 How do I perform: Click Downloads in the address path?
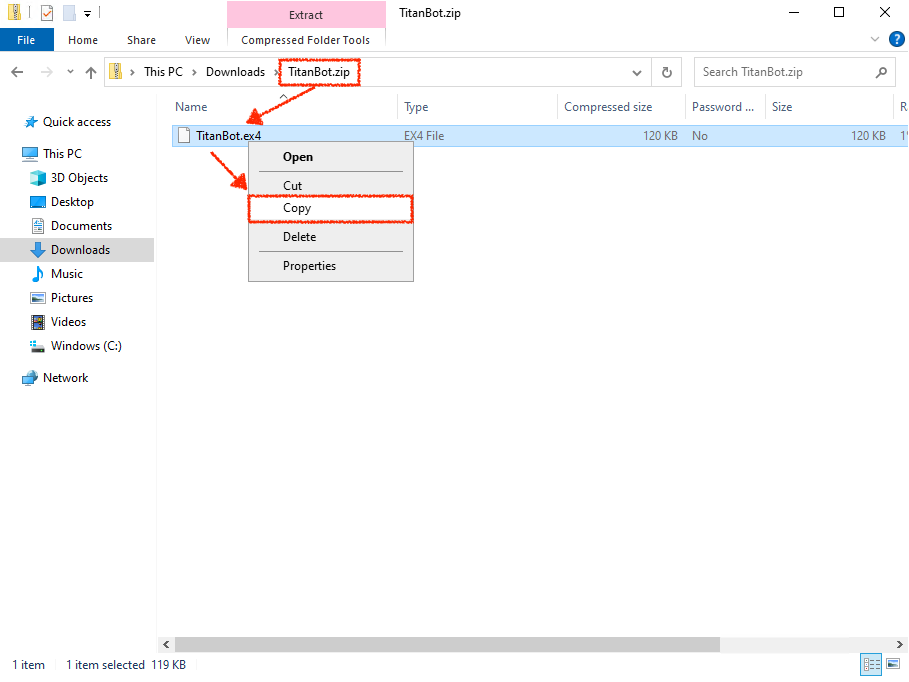point(235,72)
